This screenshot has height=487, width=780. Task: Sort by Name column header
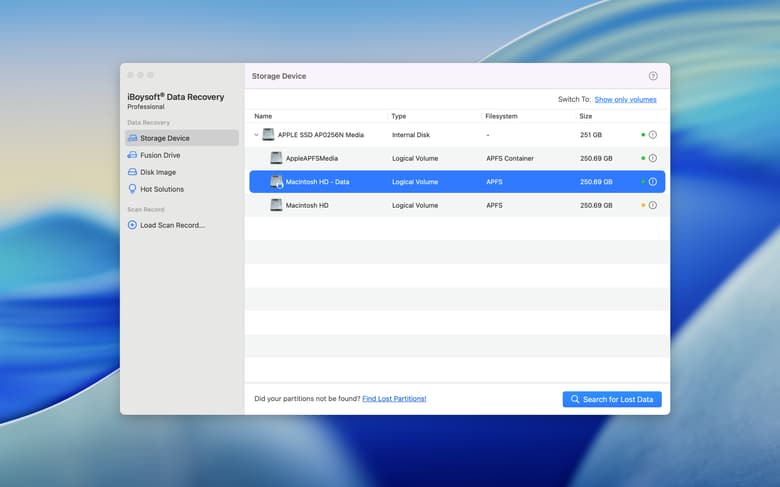[263, 116]
